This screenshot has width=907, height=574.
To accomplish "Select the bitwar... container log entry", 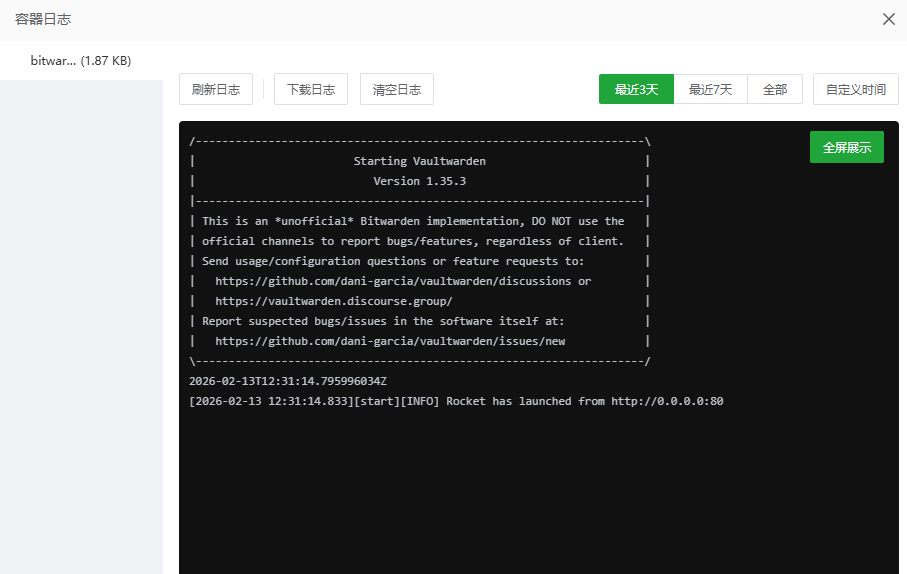I will (81, 61).
